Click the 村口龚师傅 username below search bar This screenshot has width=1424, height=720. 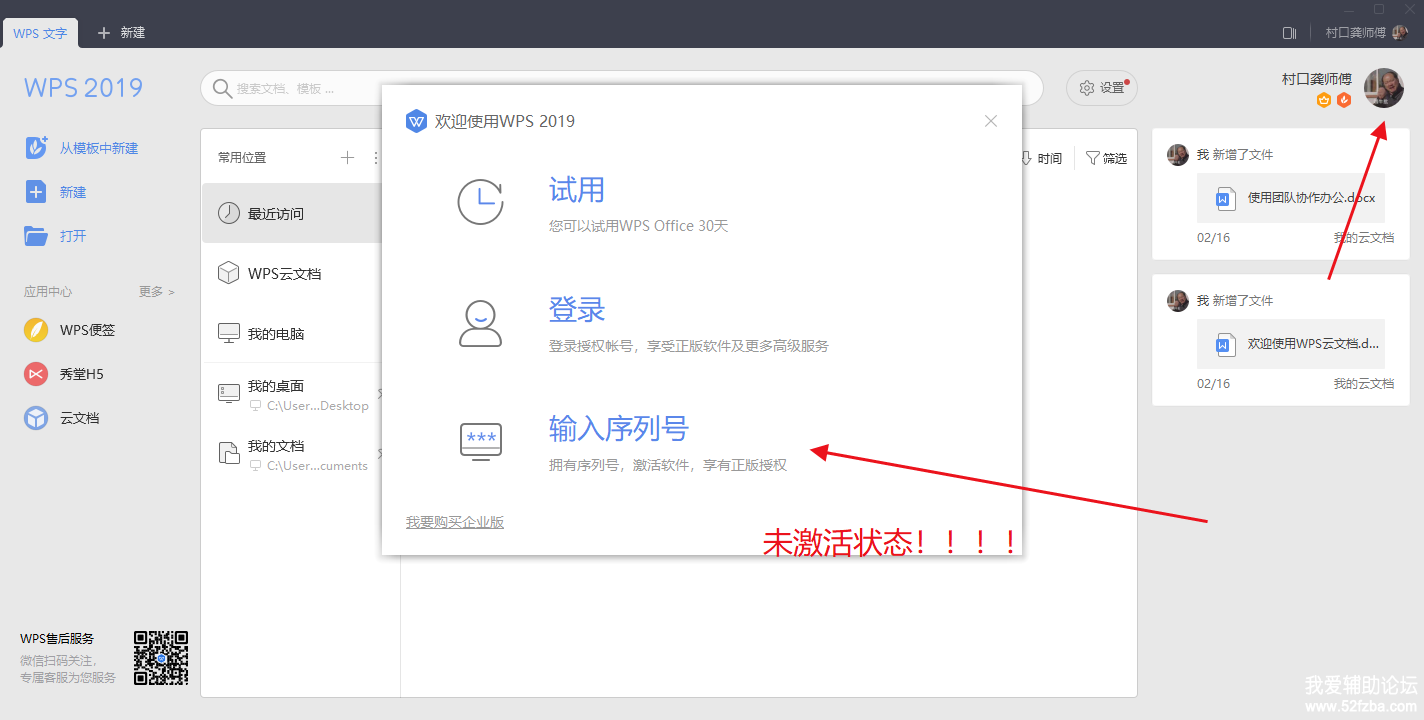pyautogui.click(x=1317, y=79)
